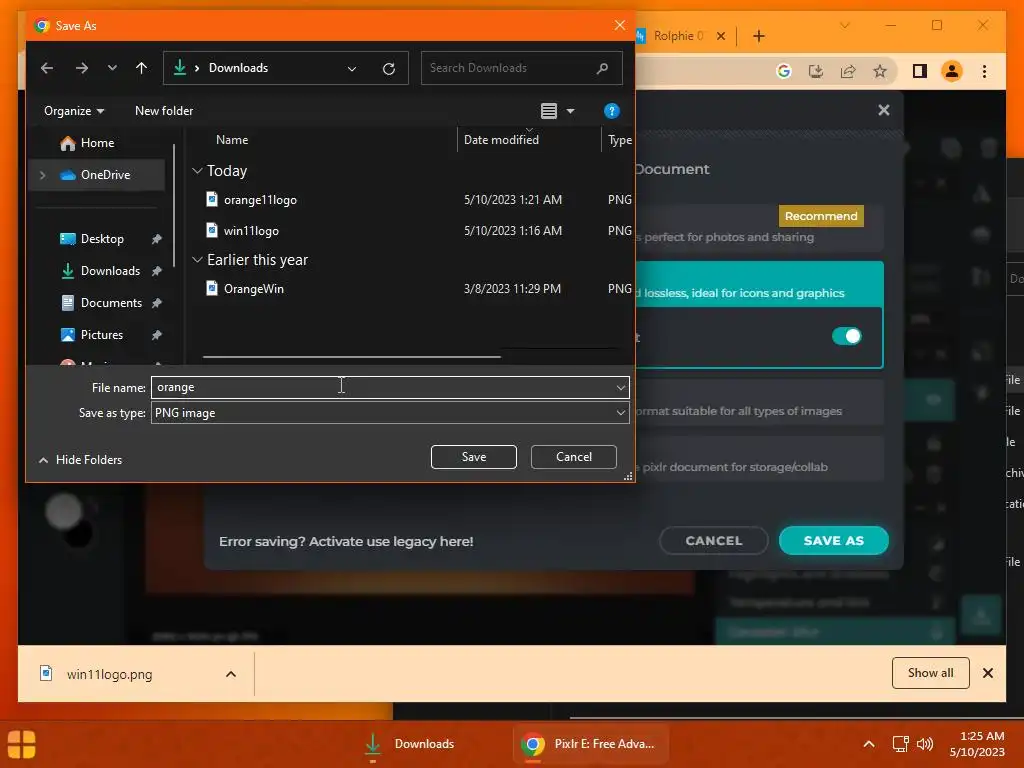The width and height of the screenshot is (1024, 768).
Task: Open Documents quick access folder
Action: [96, 303]
